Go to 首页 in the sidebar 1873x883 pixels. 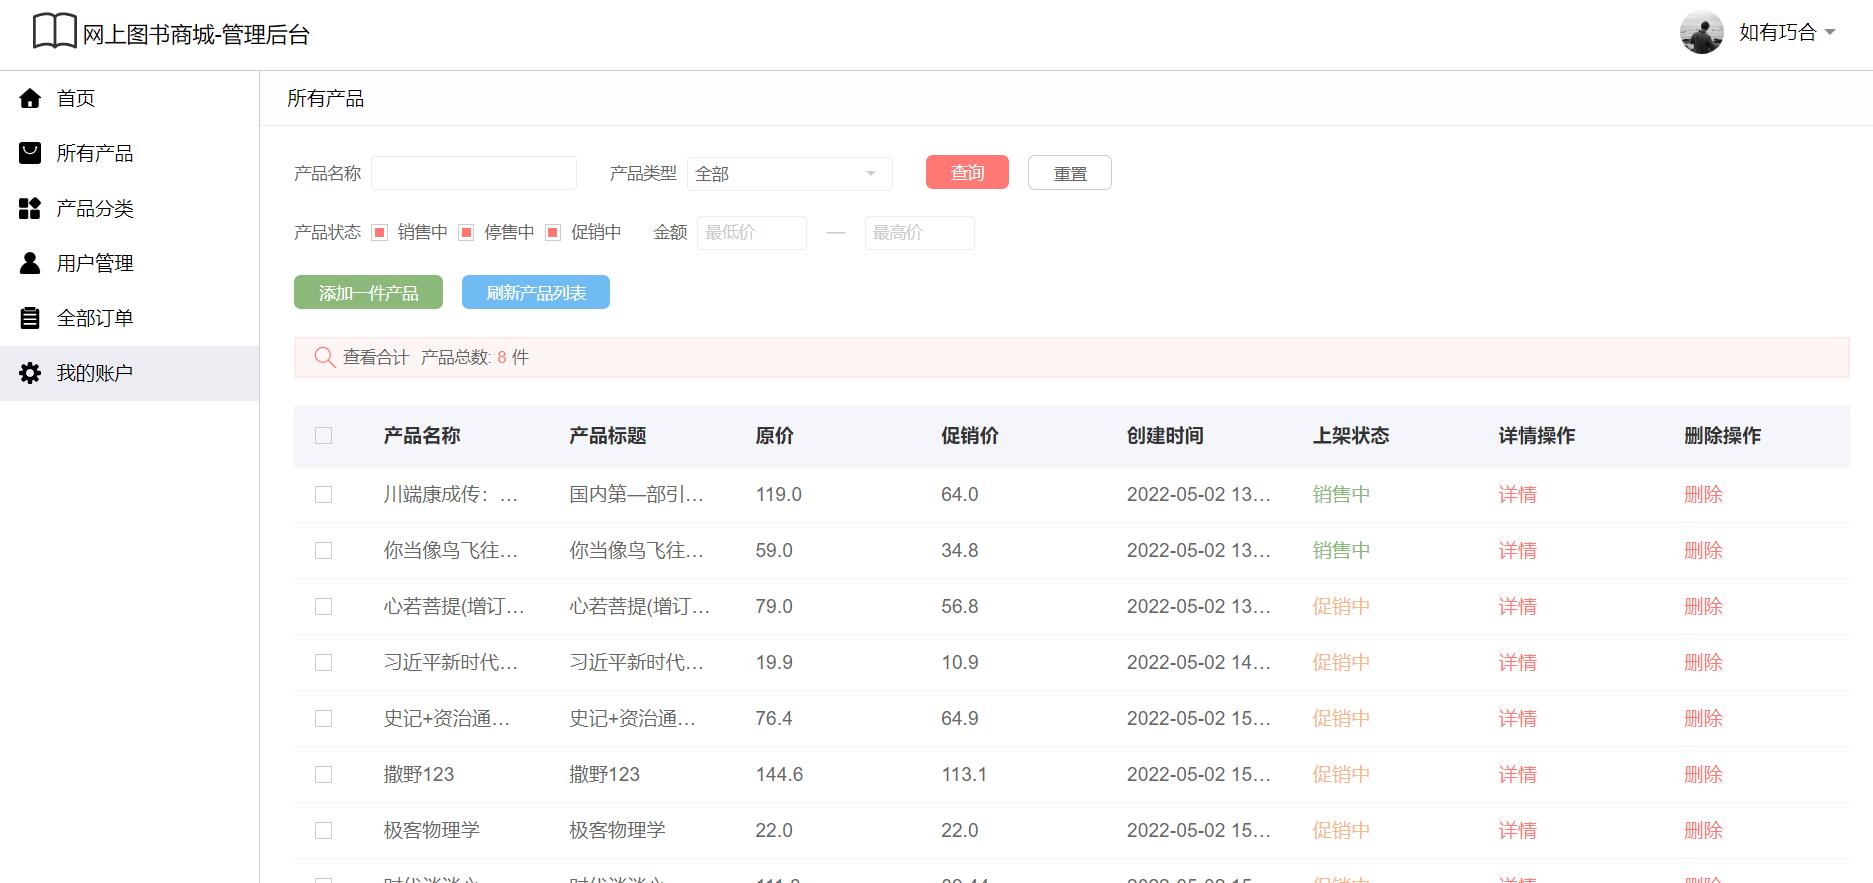129,98
